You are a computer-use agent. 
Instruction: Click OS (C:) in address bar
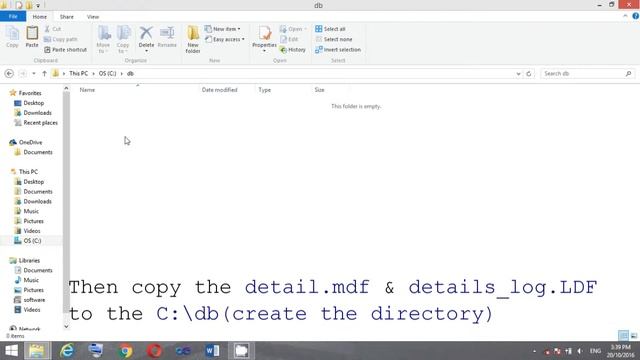[107, 73]
